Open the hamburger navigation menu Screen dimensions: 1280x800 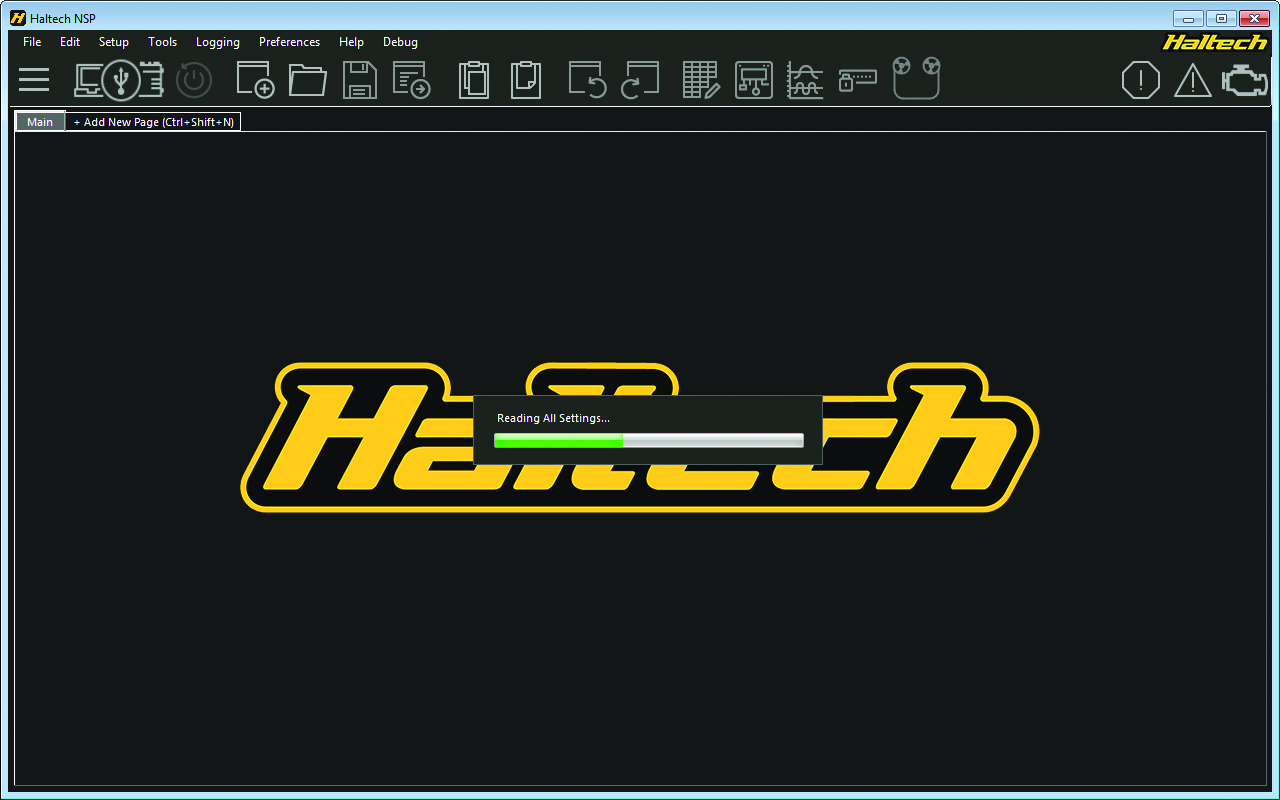34,80
